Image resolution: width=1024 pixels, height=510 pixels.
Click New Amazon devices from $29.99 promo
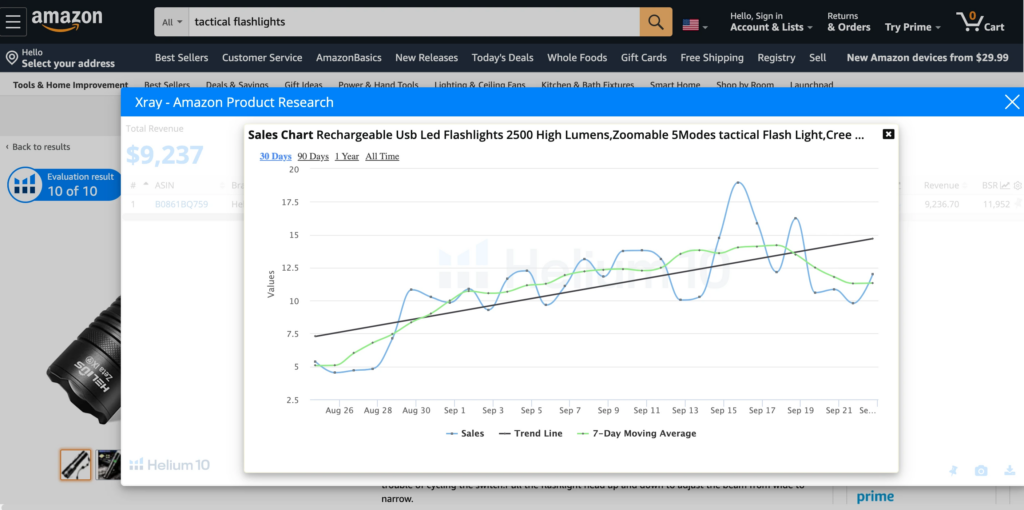[x=927, y=57]
